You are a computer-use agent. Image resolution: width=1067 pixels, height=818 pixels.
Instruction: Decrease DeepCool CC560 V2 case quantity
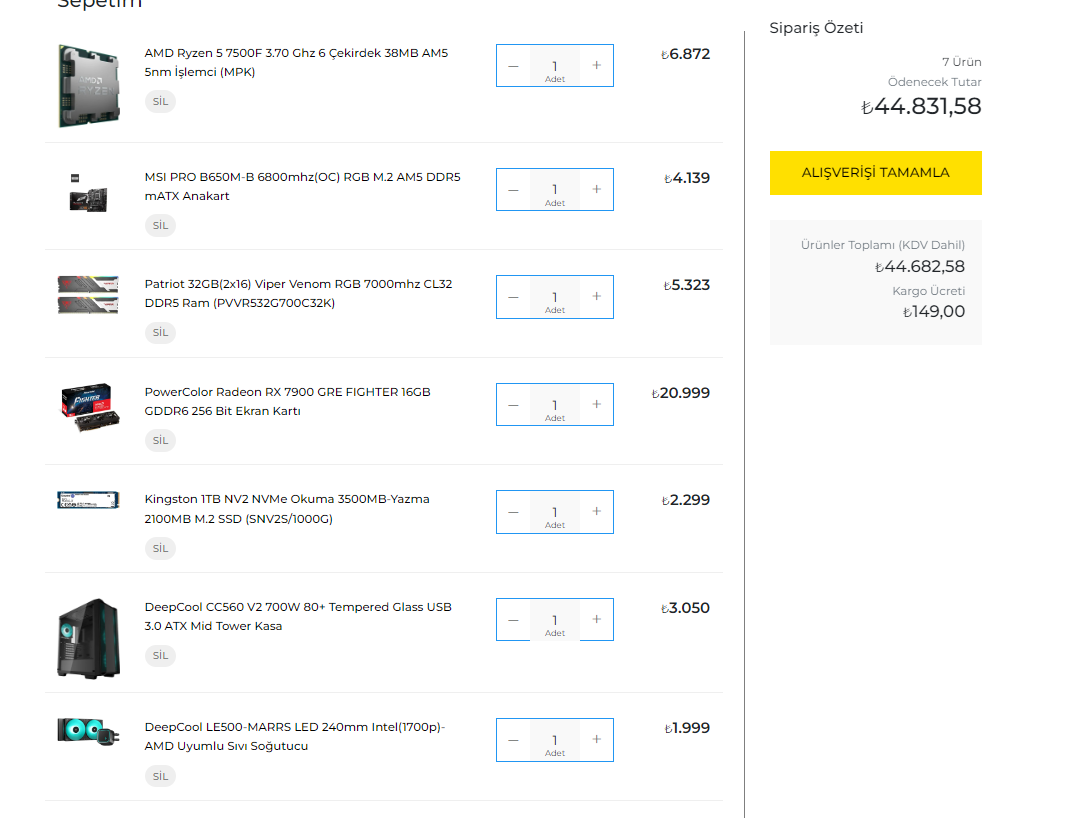tap(513, 619)
